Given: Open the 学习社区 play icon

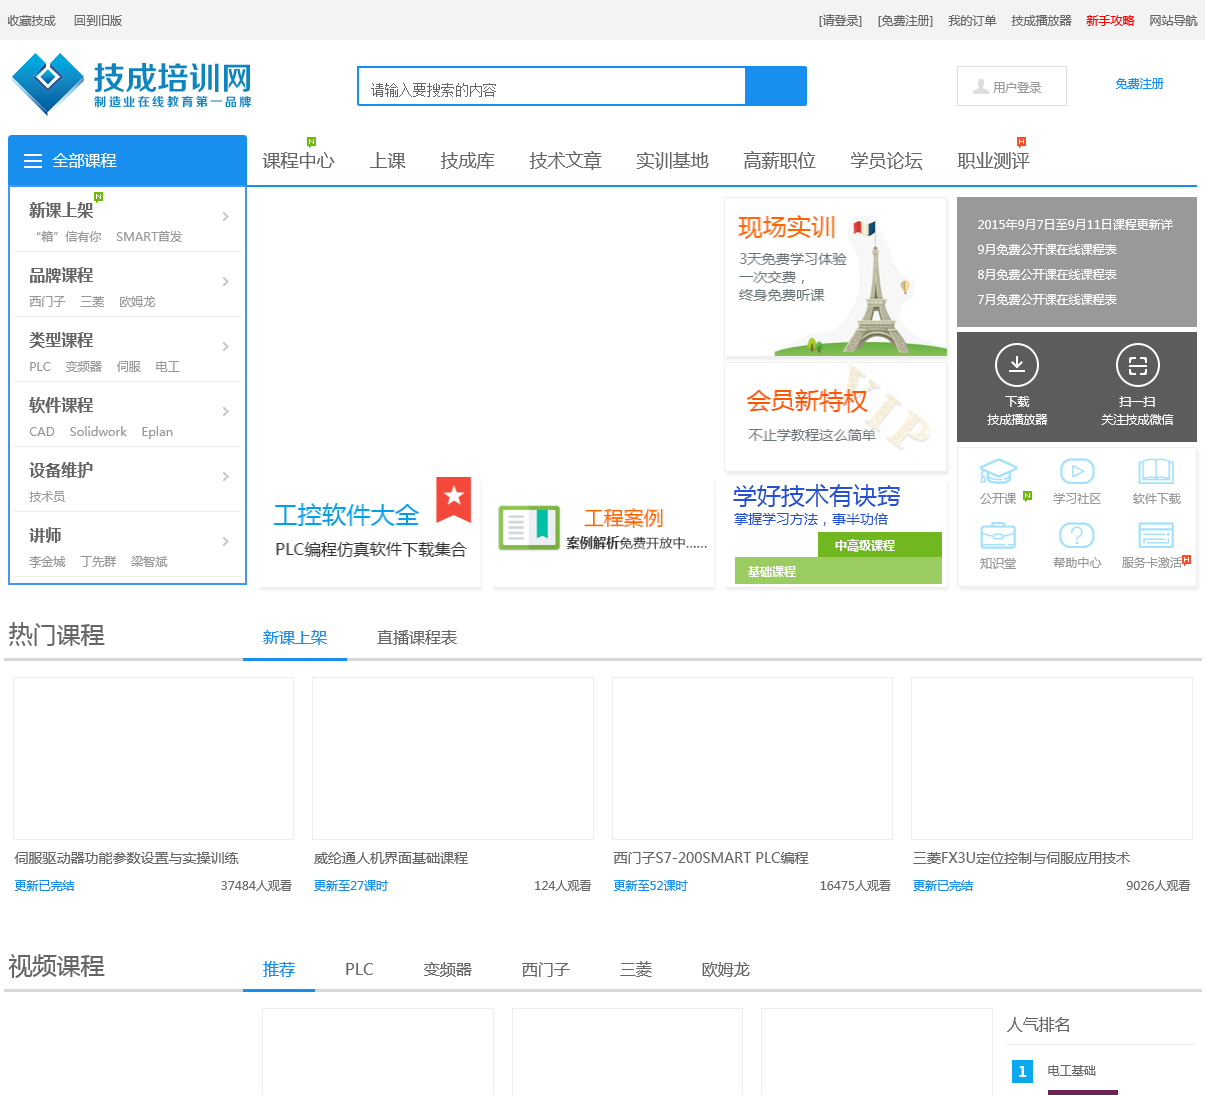Looking at the screenshot, I should point(1076,472).
